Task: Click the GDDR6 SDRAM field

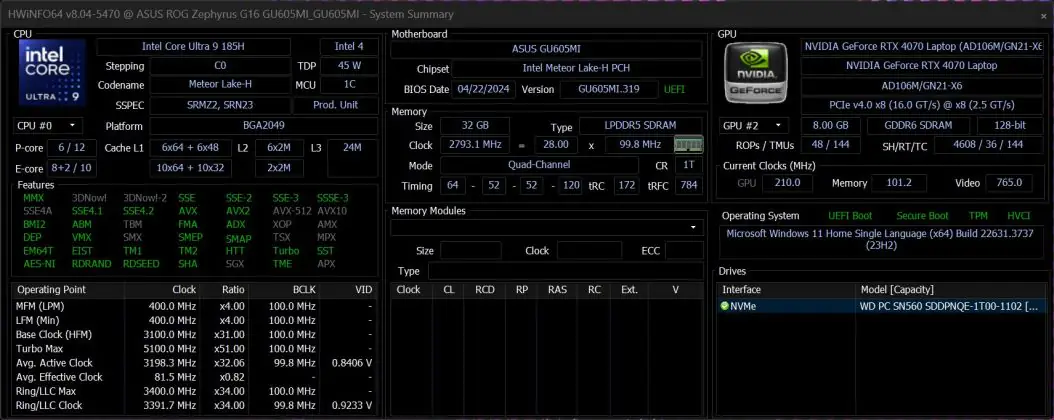Action: point(918,126)
